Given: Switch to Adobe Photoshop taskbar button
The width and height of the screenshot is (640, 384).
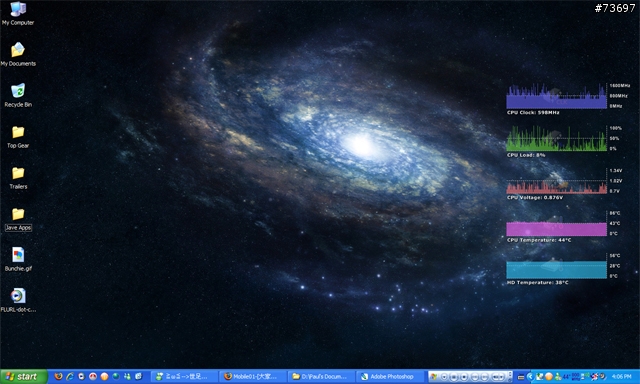Looking at the screenshot, I should point(390,376).
